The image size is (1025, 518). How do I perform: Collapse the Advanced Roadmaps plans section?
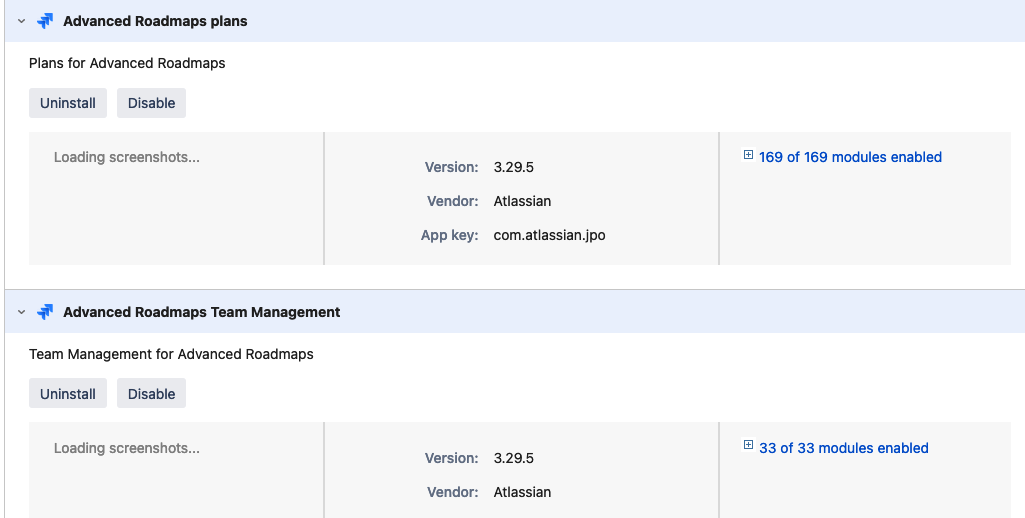[x=22, y=21]
